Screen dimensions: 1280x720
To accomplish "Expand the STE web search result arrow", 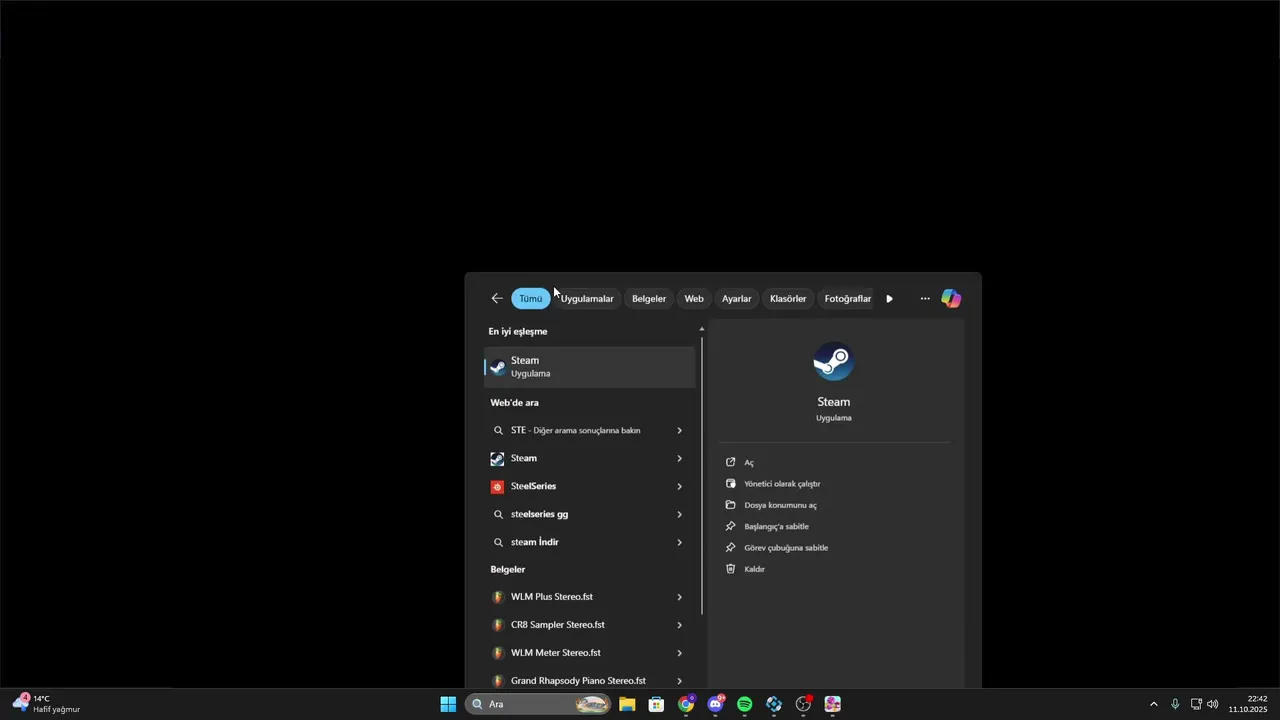I will click(679, 431).
